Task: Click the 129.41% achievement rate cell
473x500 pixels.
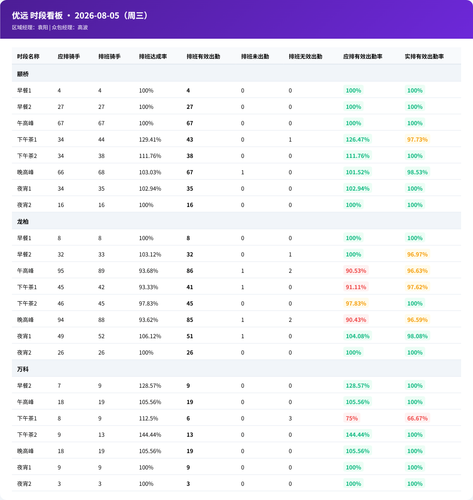Action: point(150,140)
